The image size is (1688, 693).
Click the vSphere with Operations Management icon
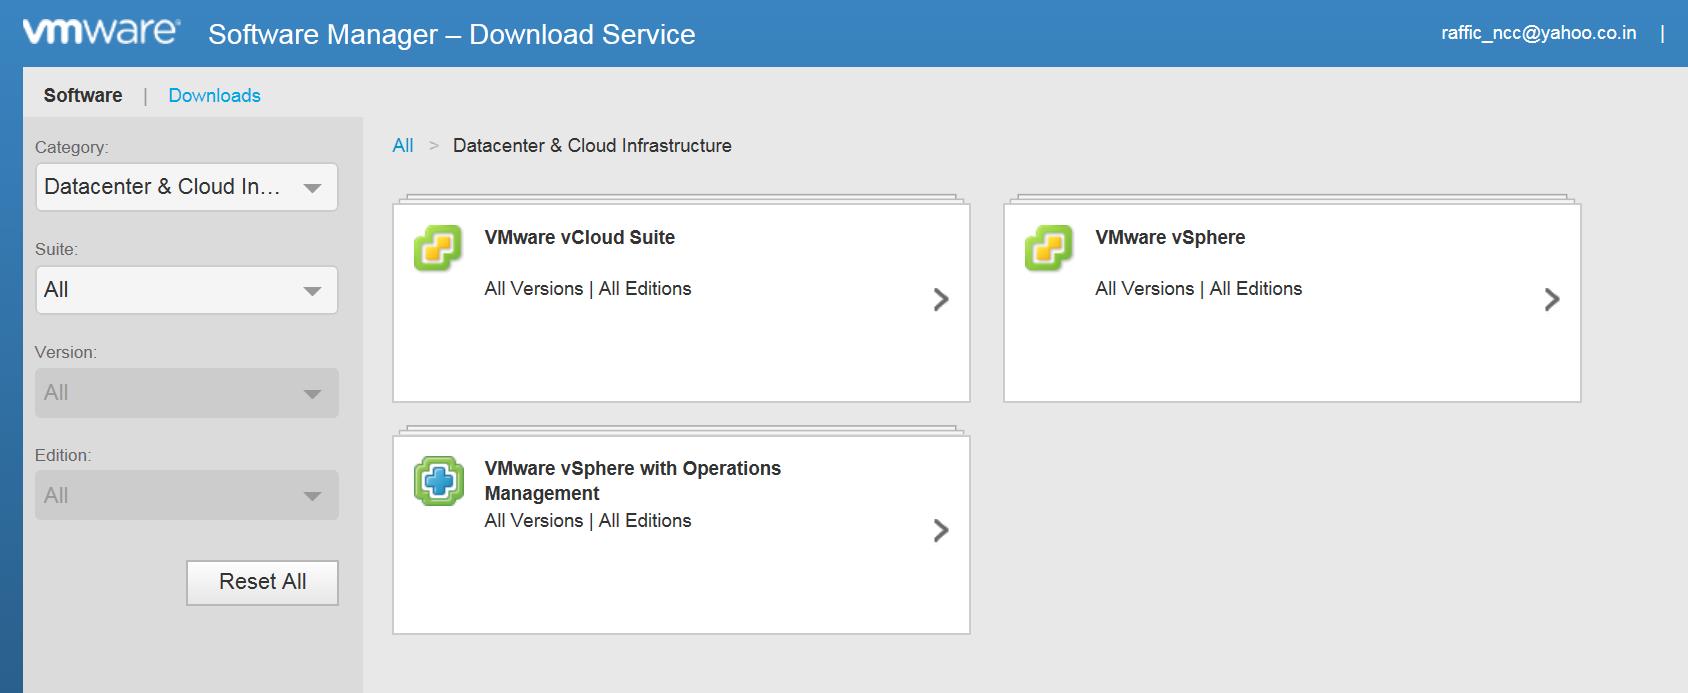pyautogui.click(x=438, y=481)
